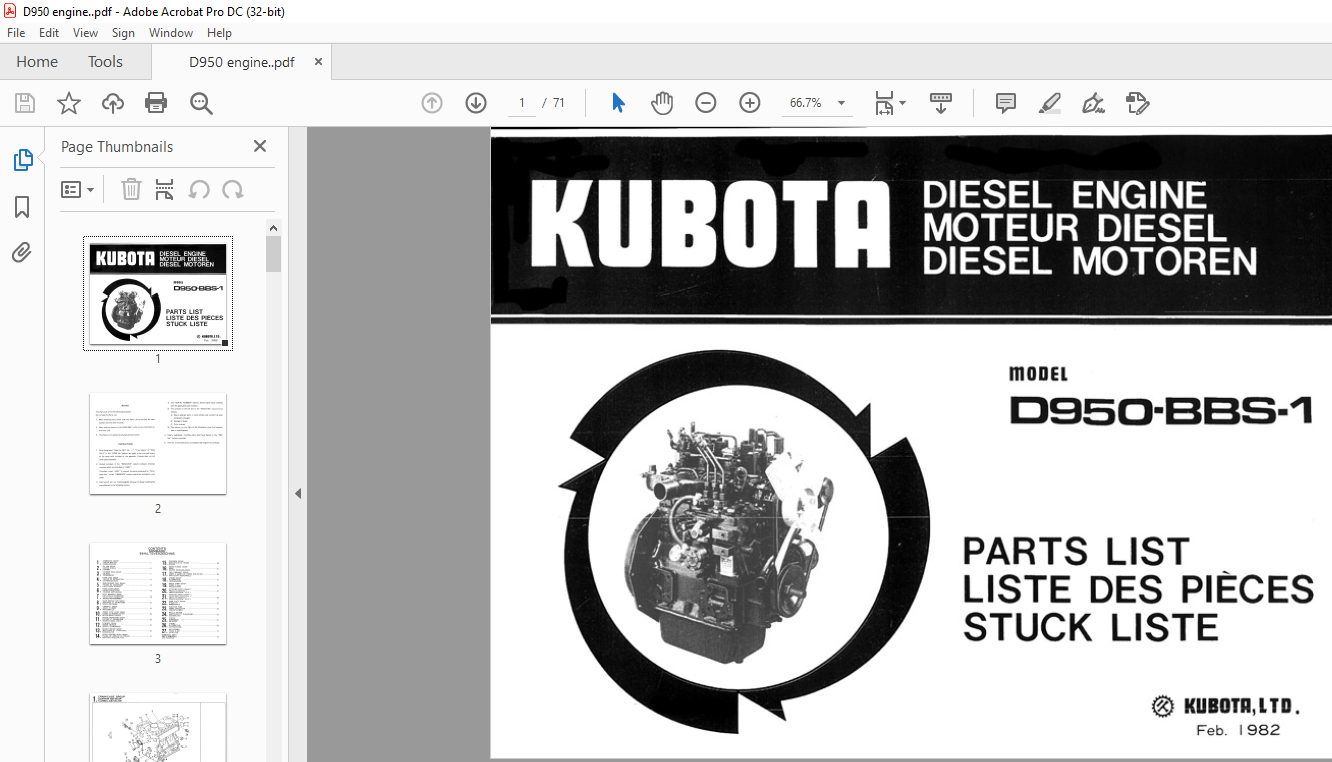Add a comment sticky note

[x=1006, y=103]
